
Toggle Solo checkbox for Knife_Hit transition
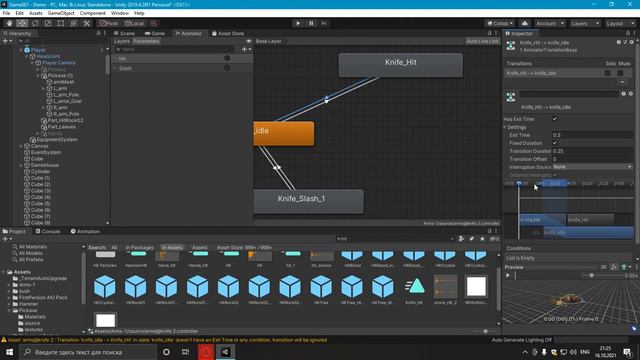(608, 73)
